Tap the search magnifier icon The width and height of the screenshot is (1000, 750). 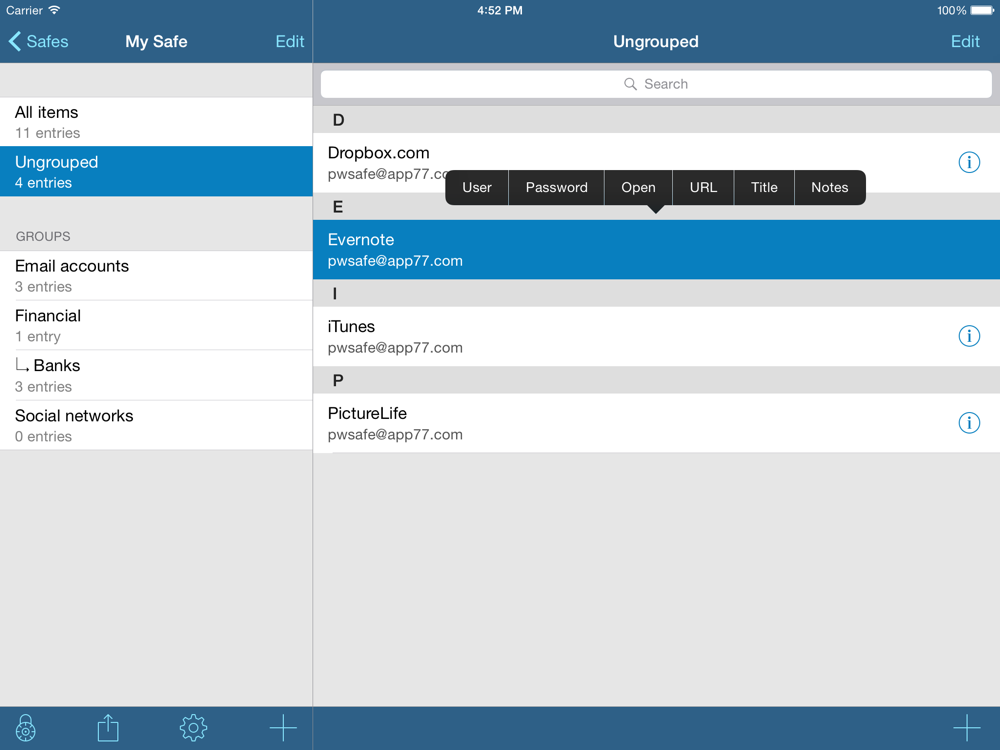coord(630,84)
